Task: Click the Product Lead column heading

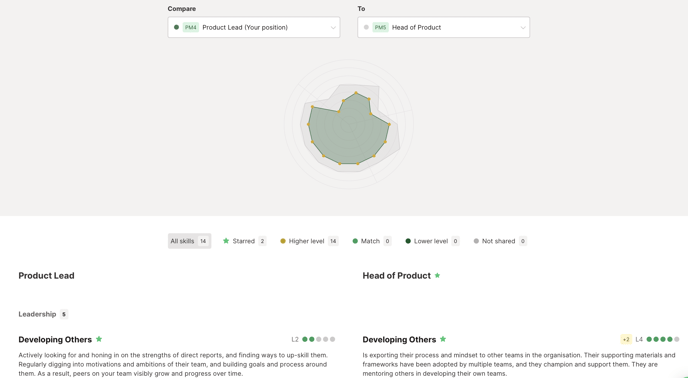Action: [x=47, y=276]
